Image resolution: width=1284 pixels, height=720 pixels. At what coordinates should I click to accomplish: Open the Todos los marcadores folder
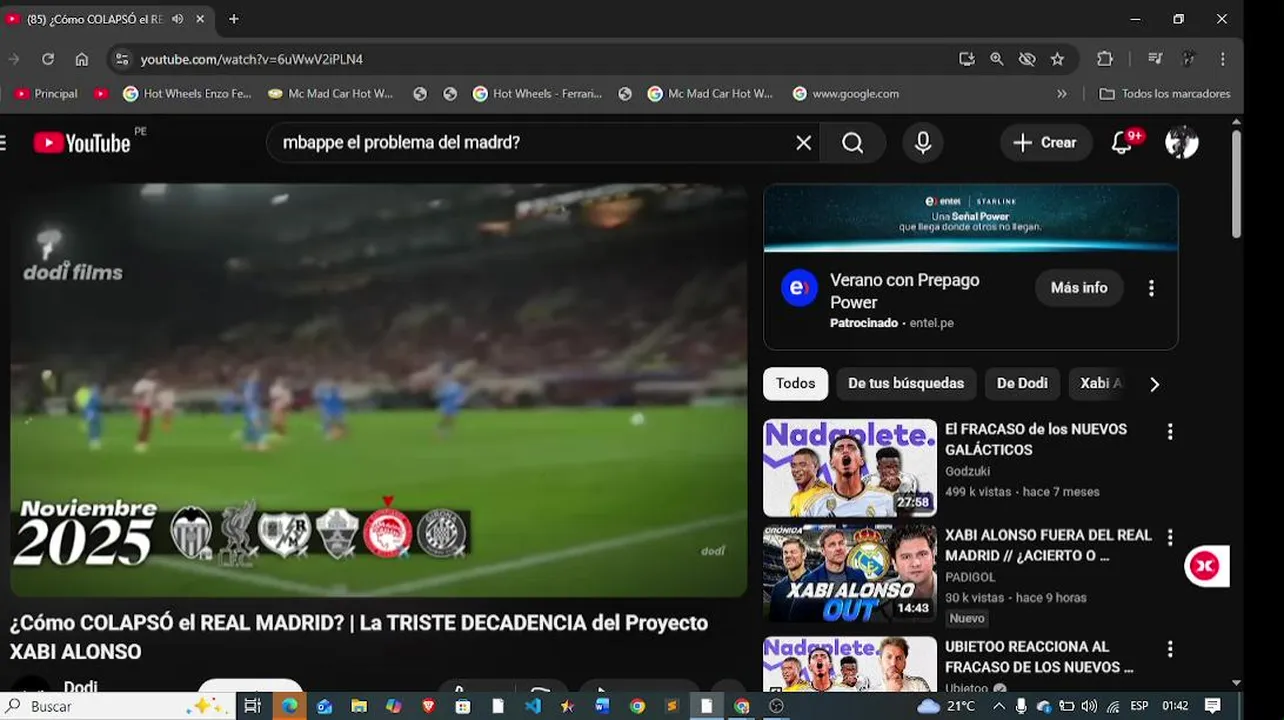point(1165,94)
